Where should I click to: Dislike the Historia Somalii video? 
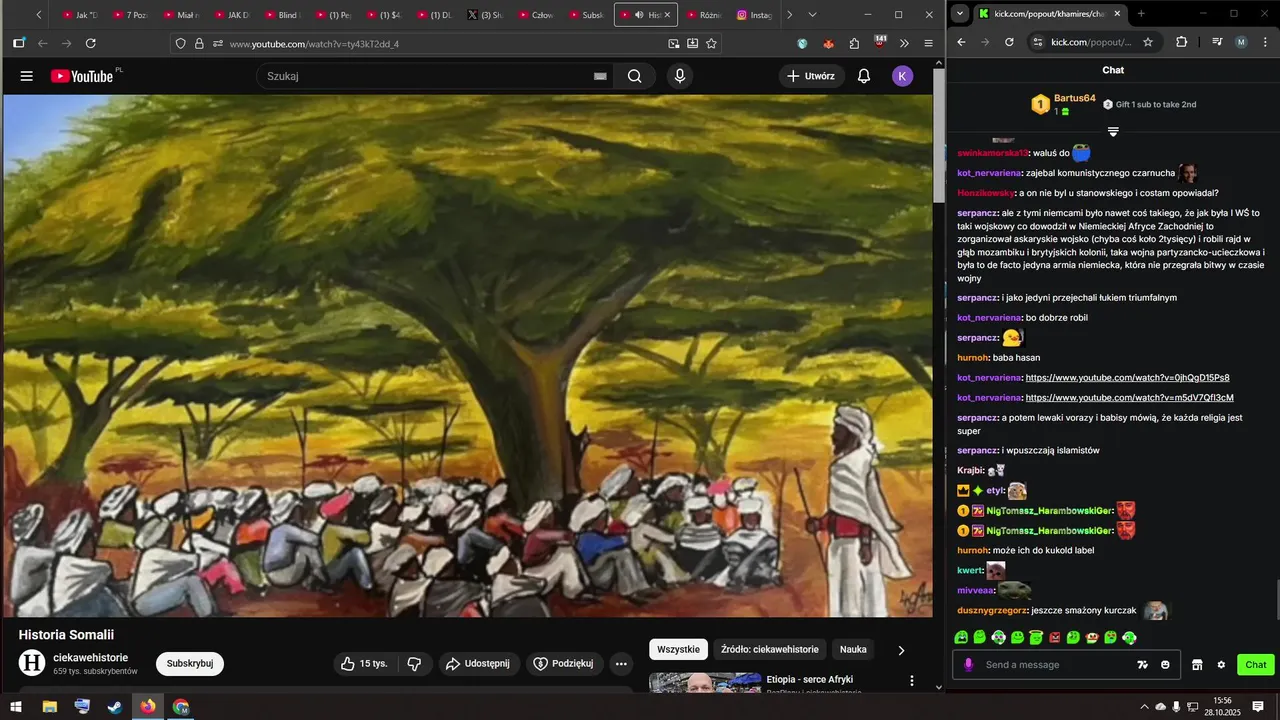click(x=414, y=664)
